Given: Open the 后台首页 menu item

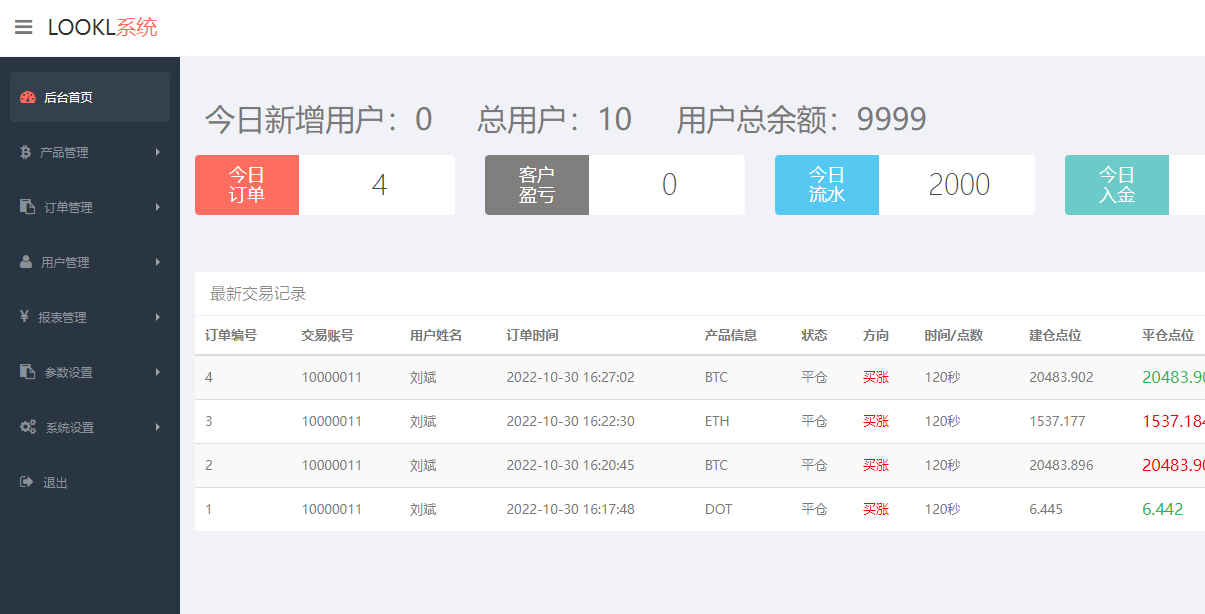Looking at the screenshot, I should click(x=68, y=98).
